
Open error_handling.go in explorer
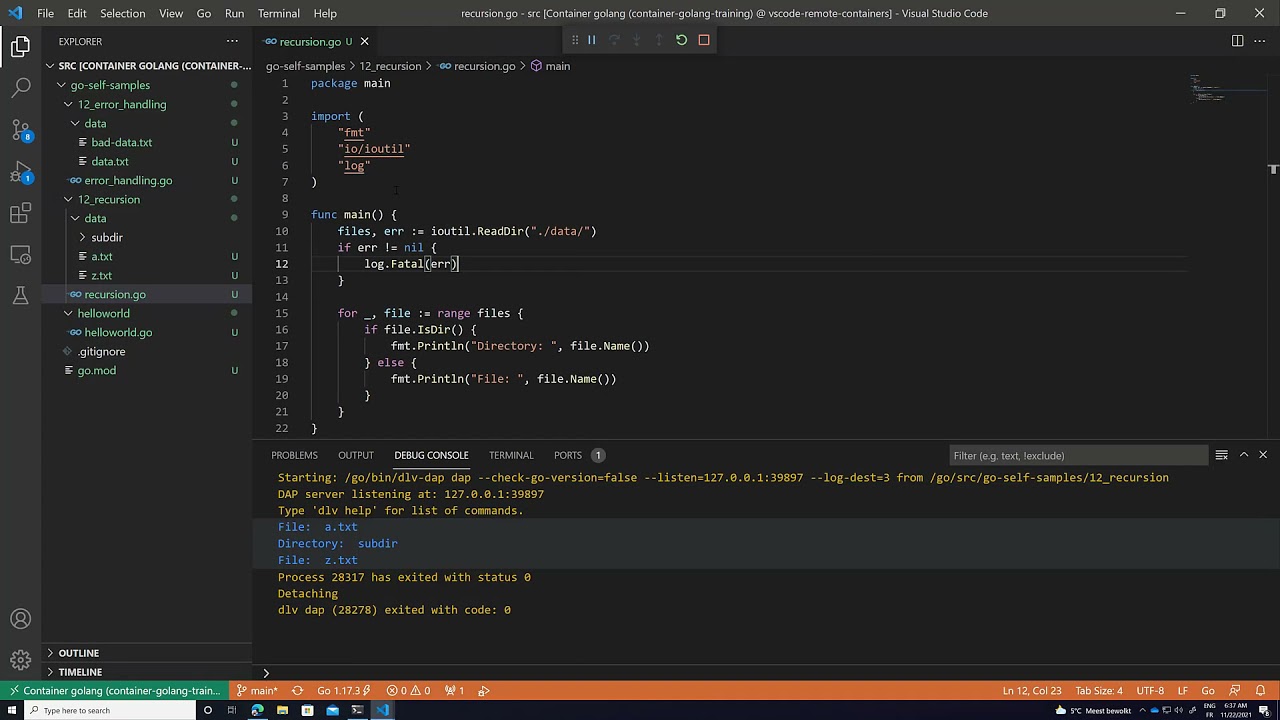click(146, 180)
